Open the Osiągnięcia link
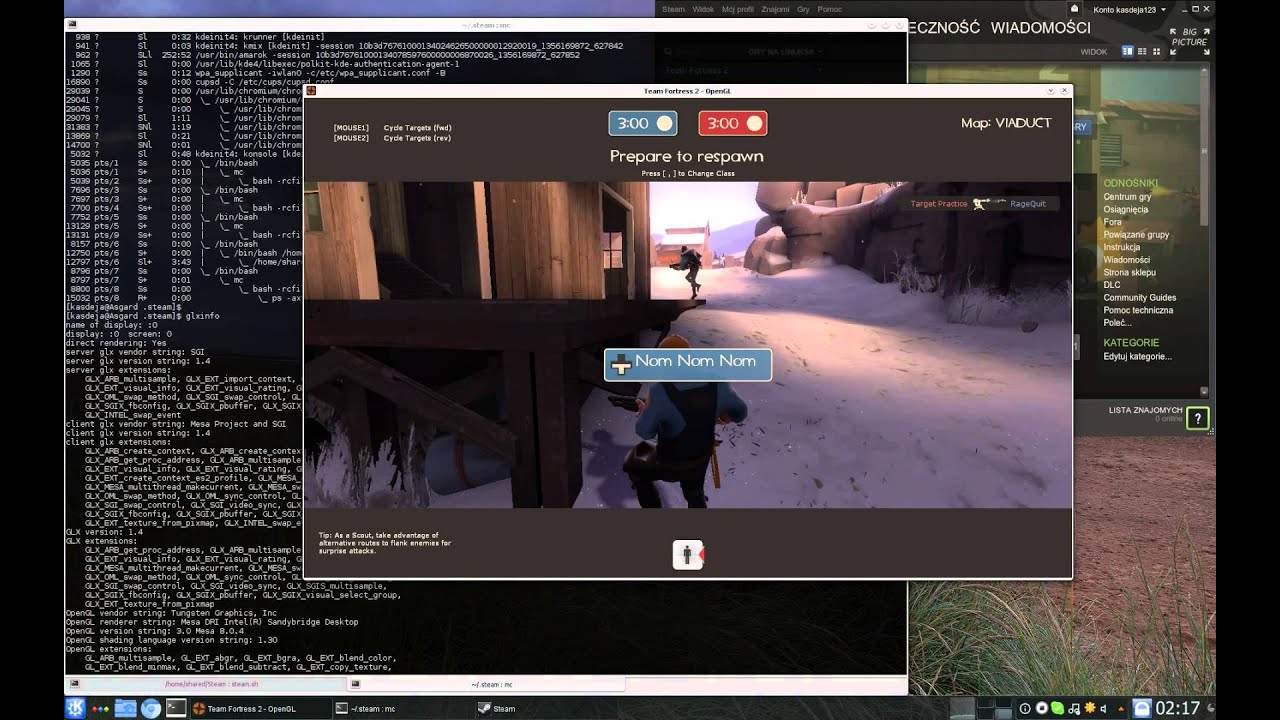This screenshot has width=1280, height=720. click(x=1125, y=210)
